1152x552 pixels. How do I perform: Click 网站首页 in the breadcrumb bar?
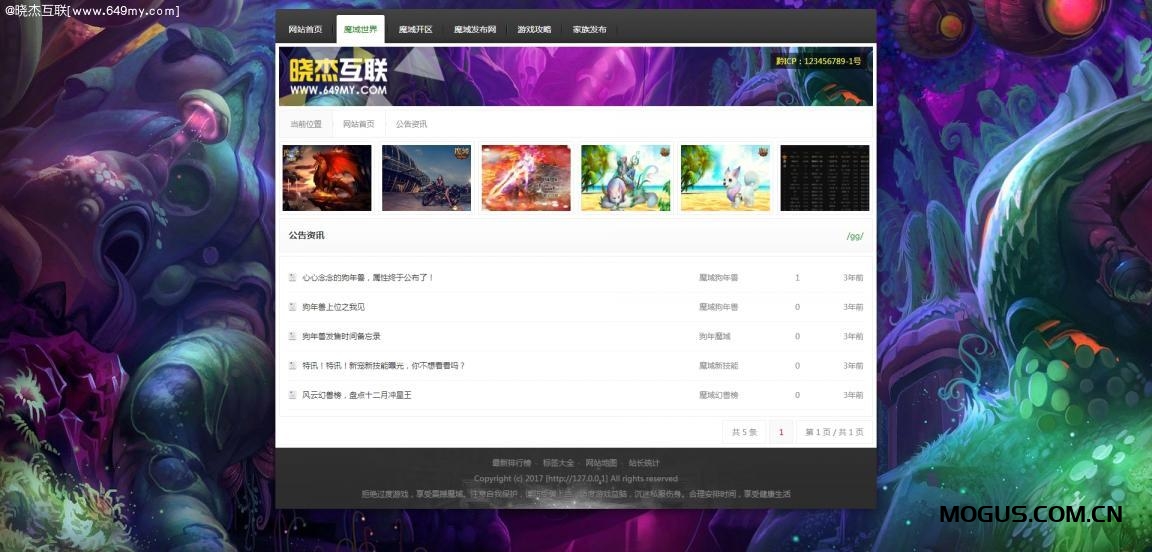[x=358, y=124]
